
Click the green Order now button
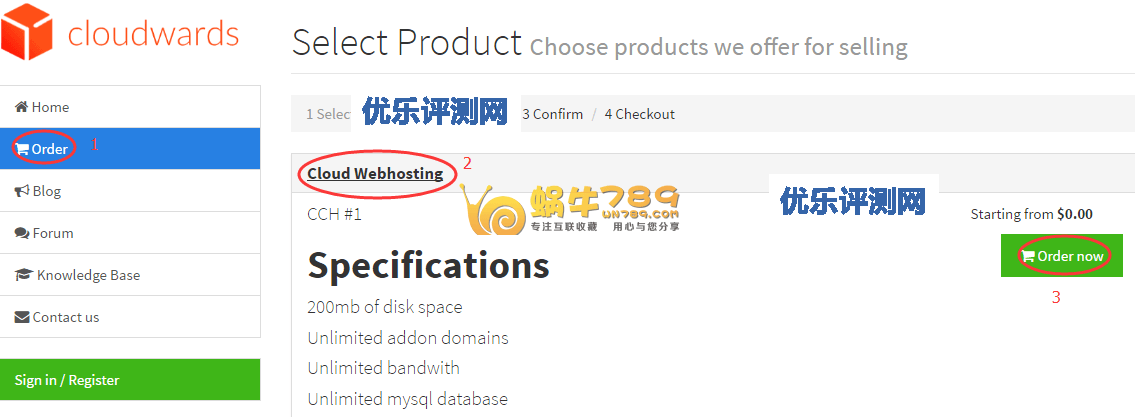click(x=1062, y=256)
